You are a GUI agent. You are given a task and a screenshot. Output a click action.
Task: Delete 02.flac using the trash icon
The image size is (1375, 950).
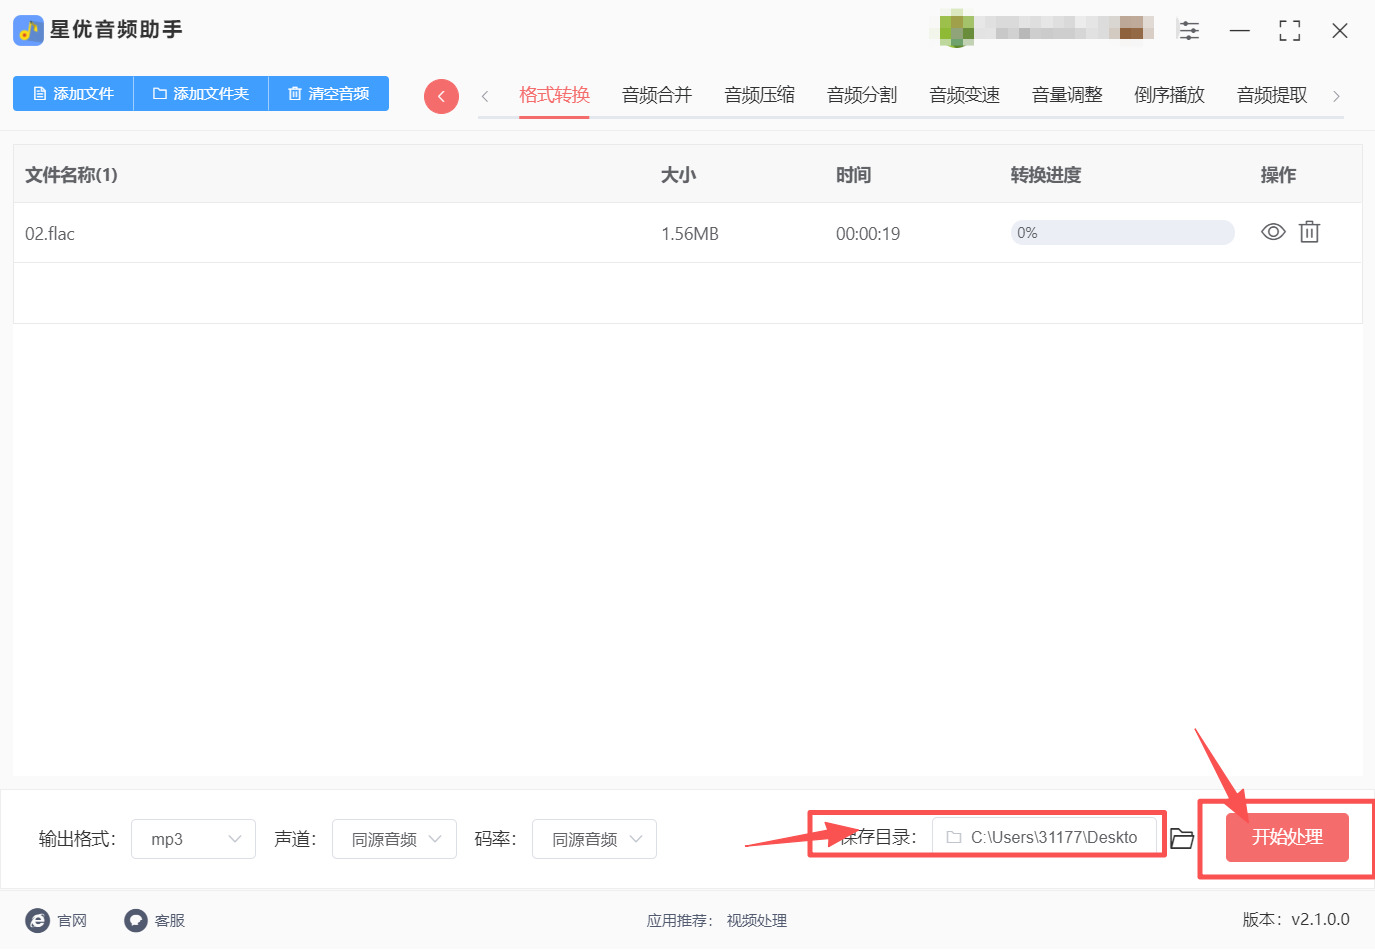point(1309,232)
